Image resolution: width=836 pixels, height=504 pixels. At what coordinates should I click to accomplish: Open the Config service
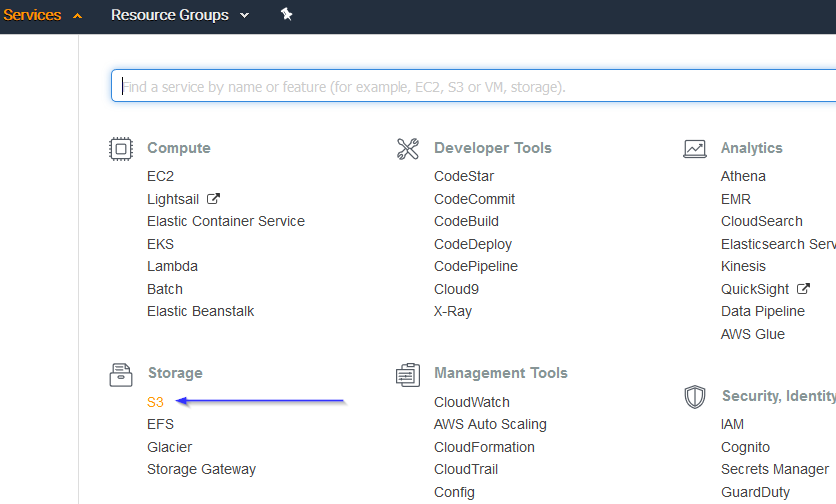coord(454,492)
